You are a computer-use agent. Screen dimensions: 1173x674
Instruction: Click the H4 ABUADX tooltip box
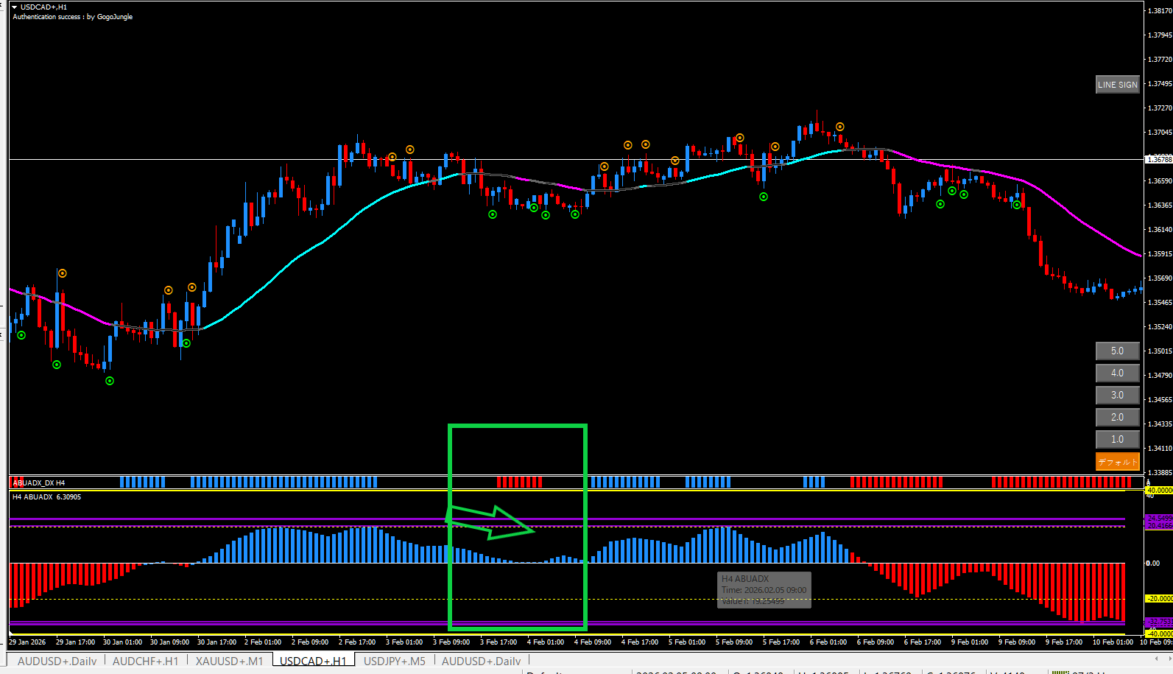coord(763,590)
